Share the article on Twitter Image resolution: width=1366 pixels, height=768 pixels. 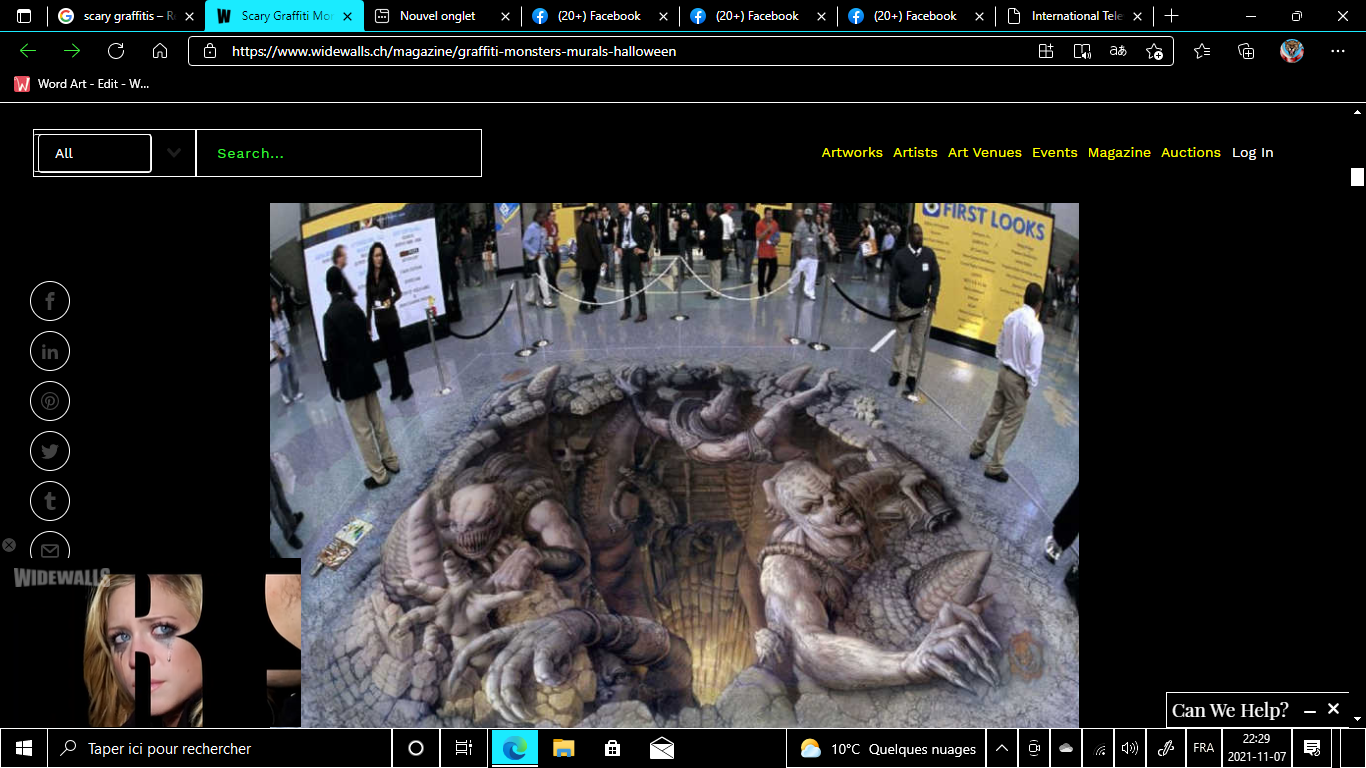point(50,451)
